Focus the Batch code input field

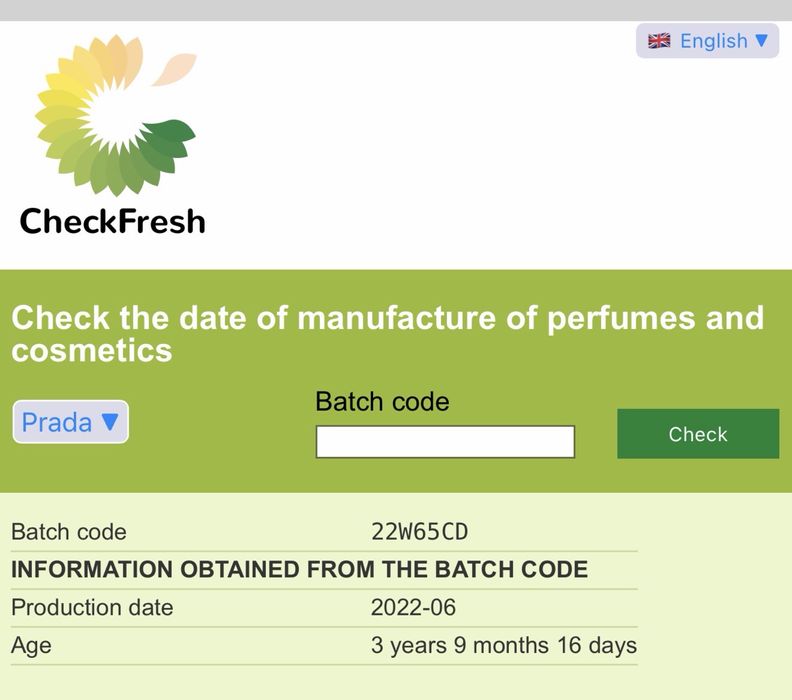[x=445, y=441]
